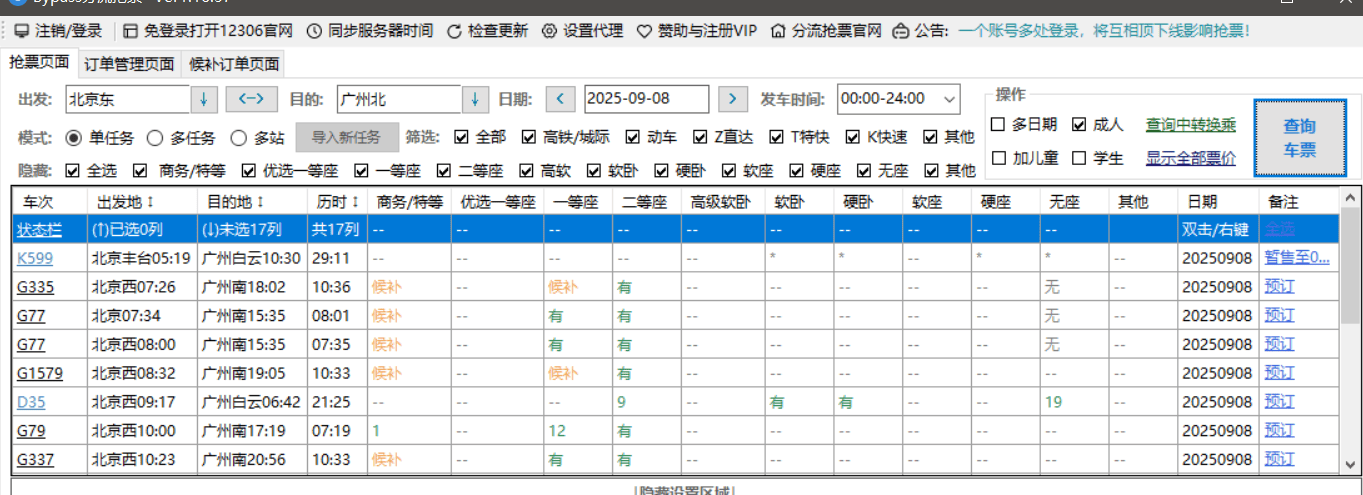Open 设置代理 gear item

[582, 31]
